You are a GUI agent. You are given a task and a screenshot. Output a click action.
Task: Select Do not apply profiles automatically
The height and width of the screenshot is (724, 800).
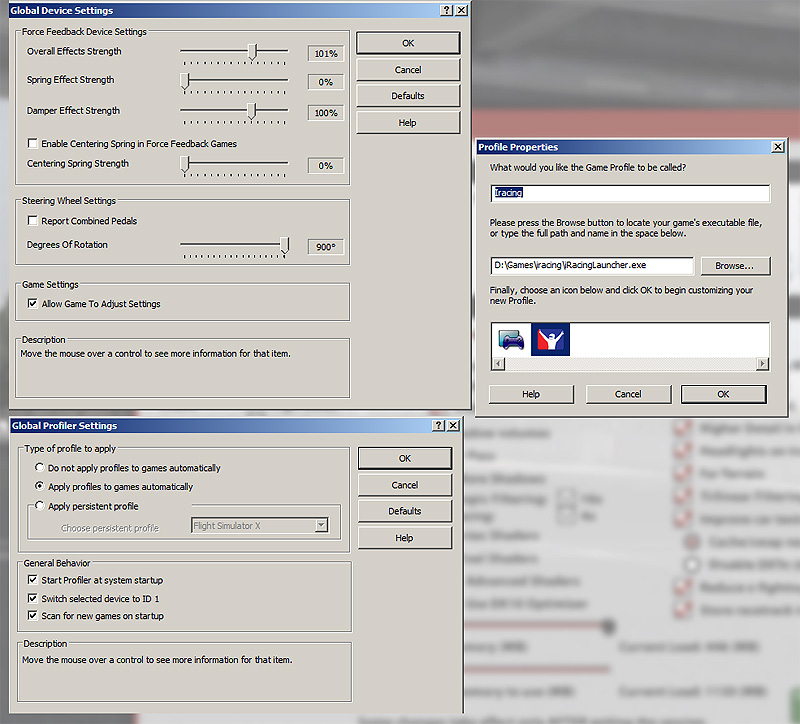pos(39,468)
